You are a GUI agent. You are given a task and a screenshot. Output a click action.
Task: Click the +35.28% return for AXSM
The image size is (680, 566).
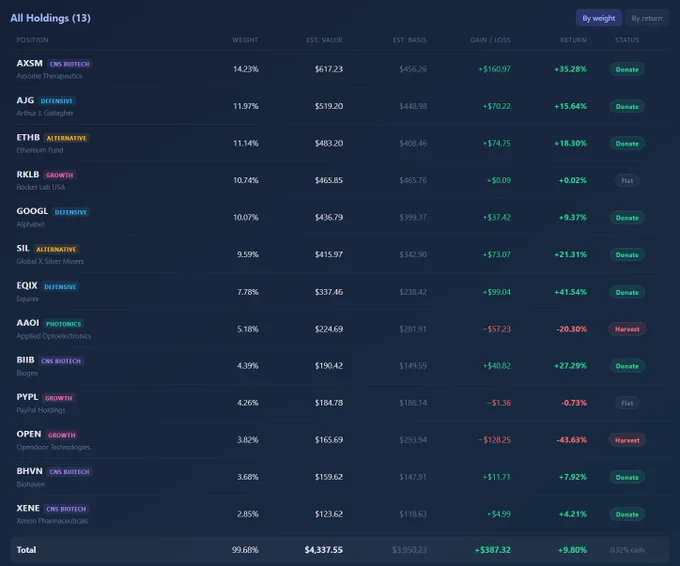[570, 69]
